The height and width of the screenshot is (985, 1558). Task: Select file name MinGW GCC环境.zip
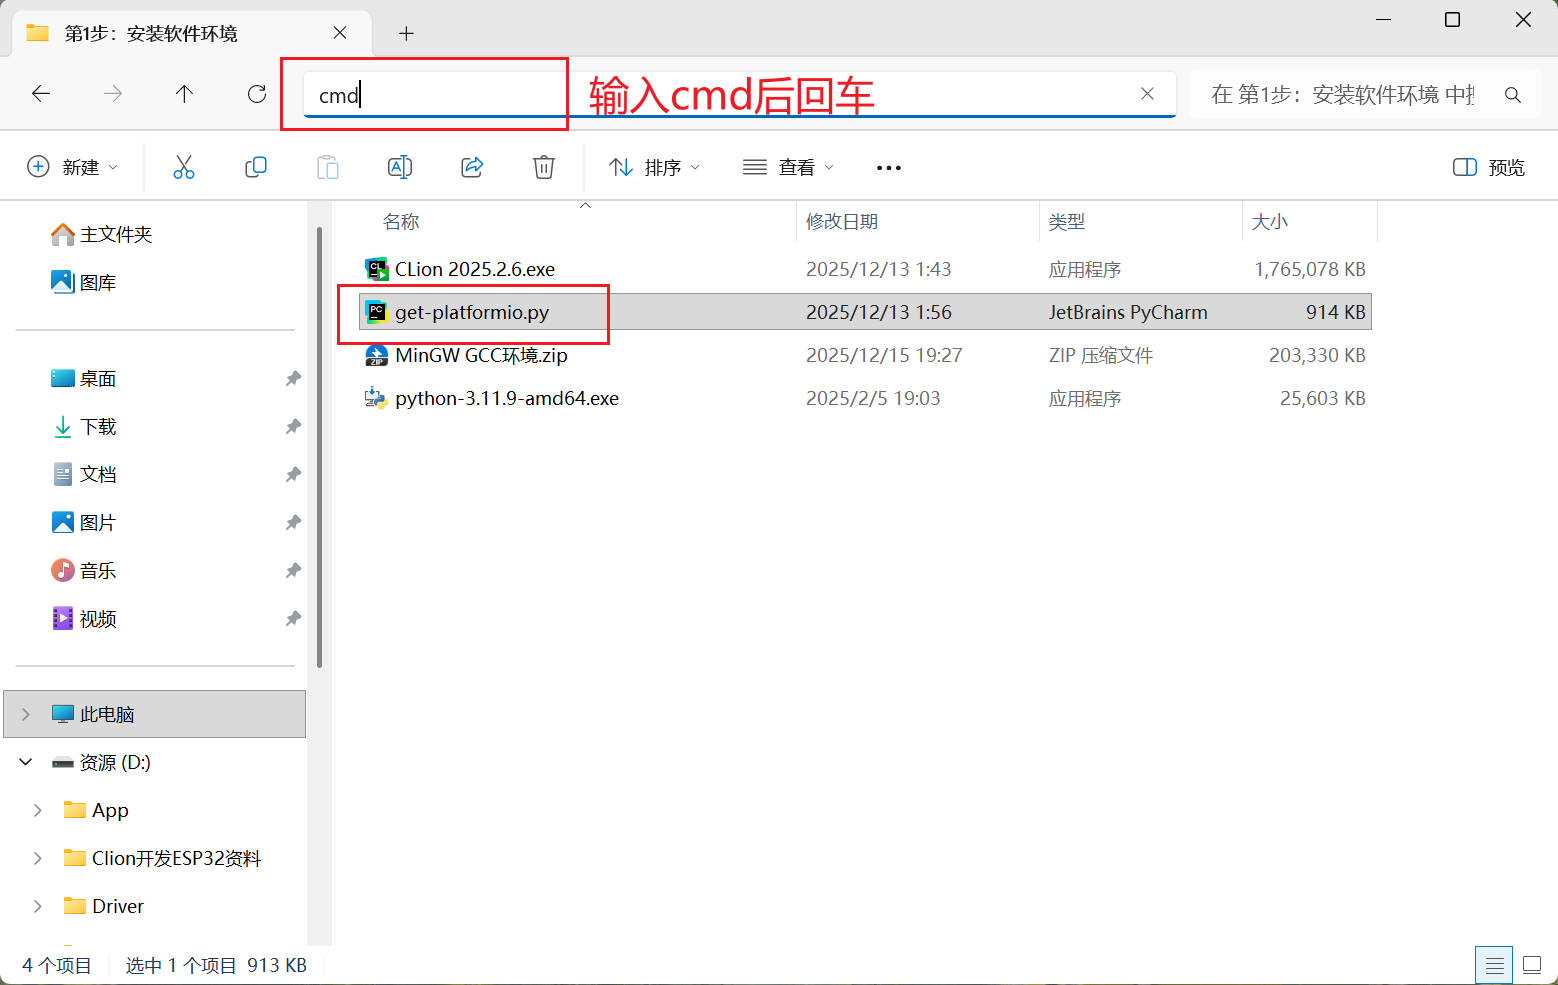(x=481, y=355)
